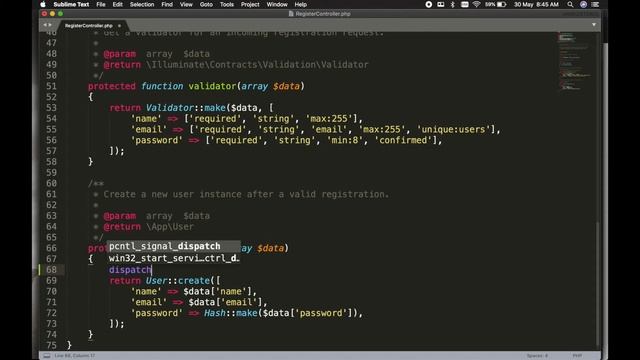Click the 'protected' keyword on line 51

pos(112,86)
